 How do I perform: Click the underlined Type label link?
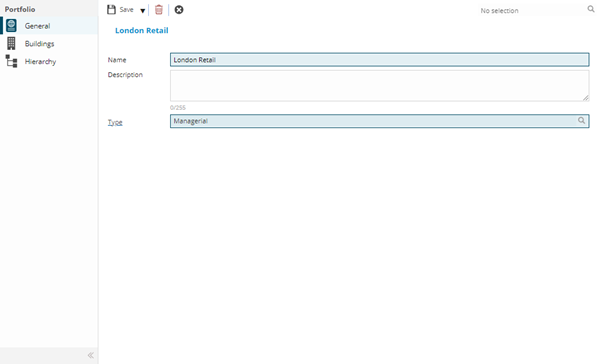tap(115, 122)
